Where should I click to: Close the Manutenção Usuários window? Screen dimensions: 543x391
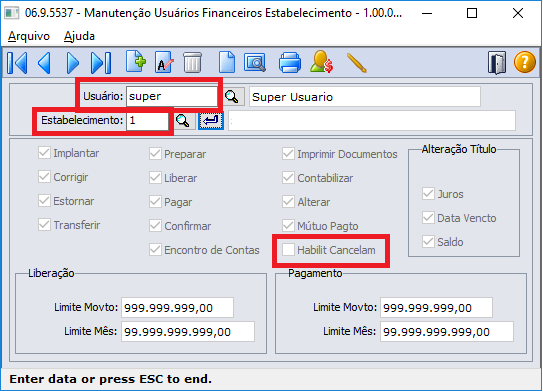(518, 14)
